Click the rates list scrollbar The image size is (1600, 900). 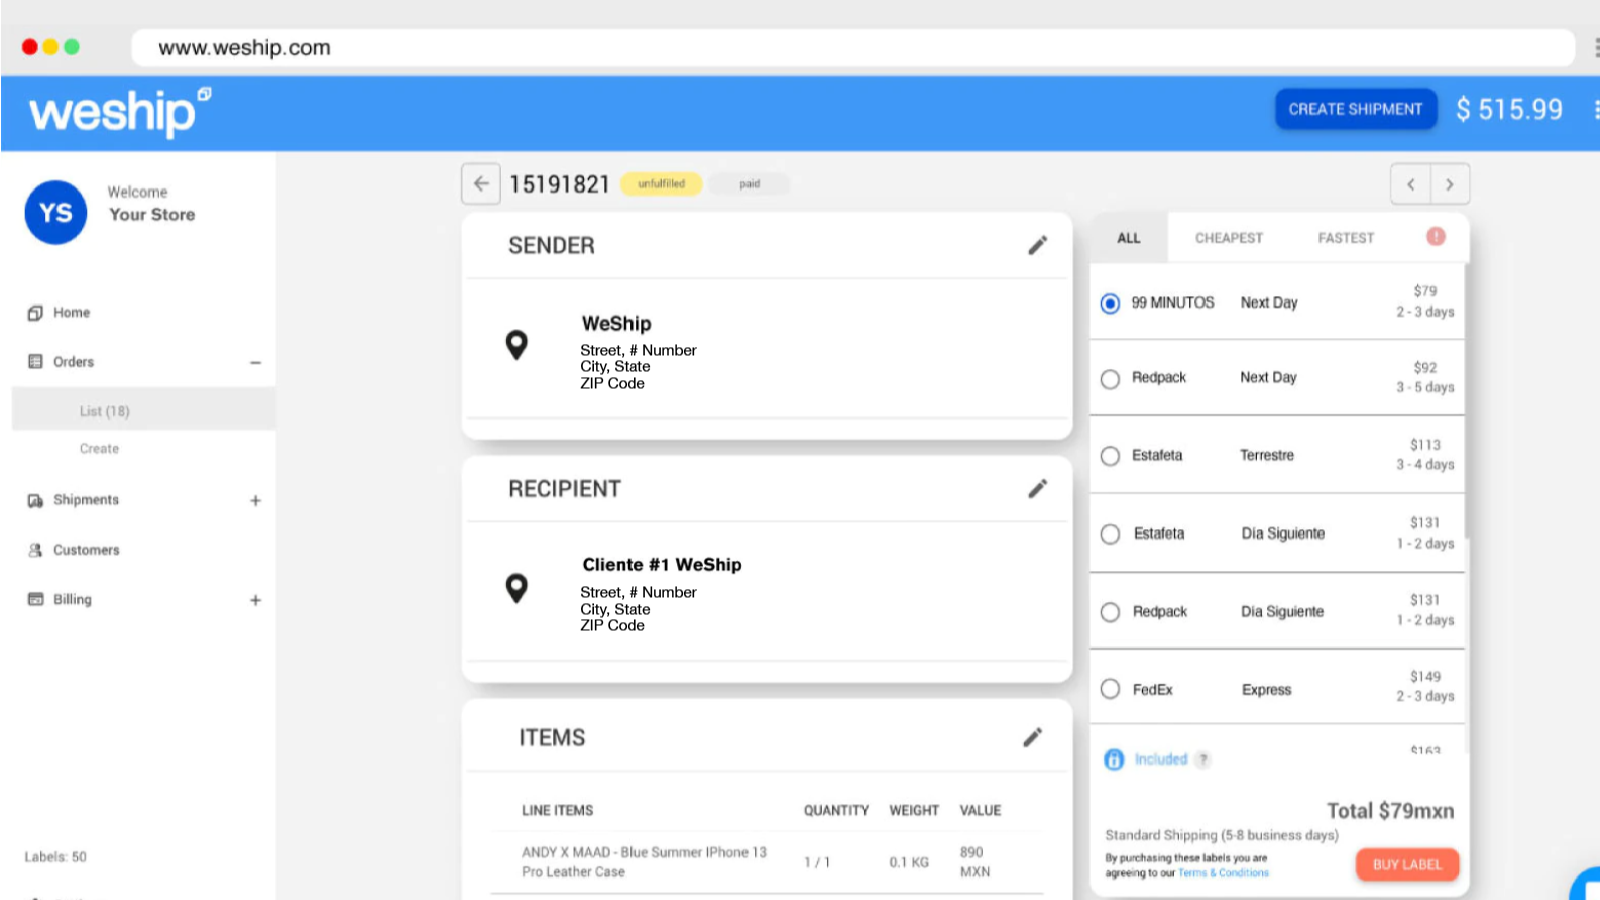(x=1467, y=400)
